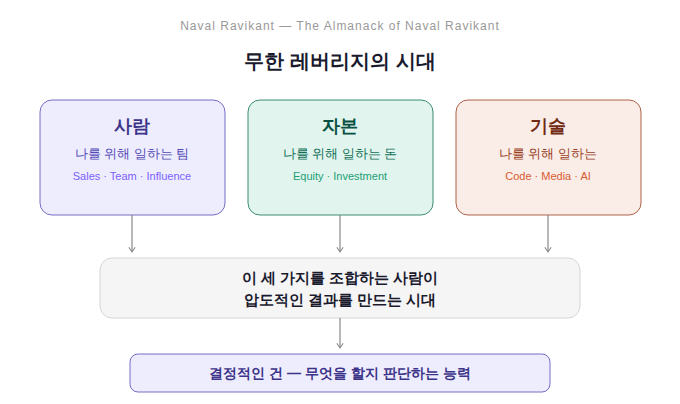Screen dimensions: 680x404
Task: Click the text '나를 위해 일하는 팀'
Action: click(x=132, y=153)
